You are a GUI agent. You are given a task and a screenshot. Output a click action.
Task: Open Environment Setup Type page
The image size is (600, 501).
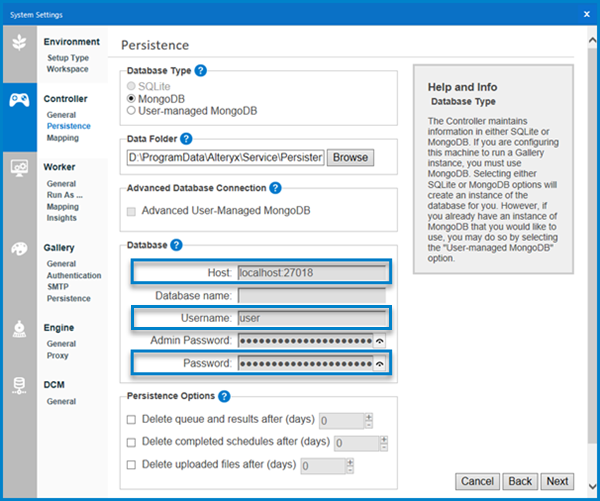point(68,58)
